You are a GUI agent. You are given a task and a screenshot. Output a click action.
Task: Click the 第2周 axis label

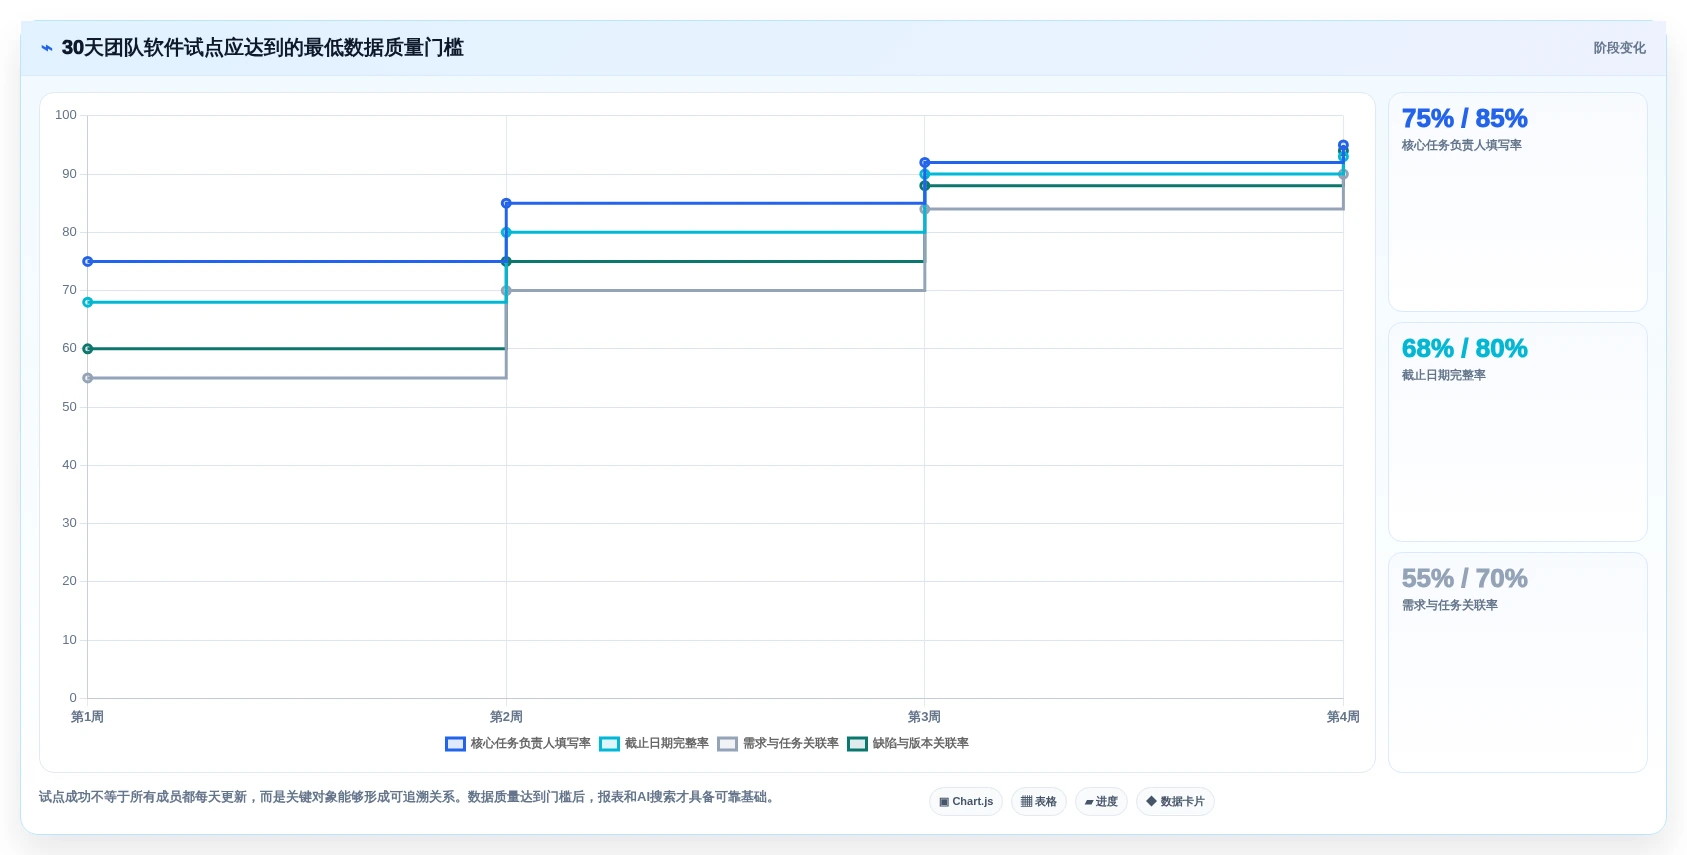[506, 717]
